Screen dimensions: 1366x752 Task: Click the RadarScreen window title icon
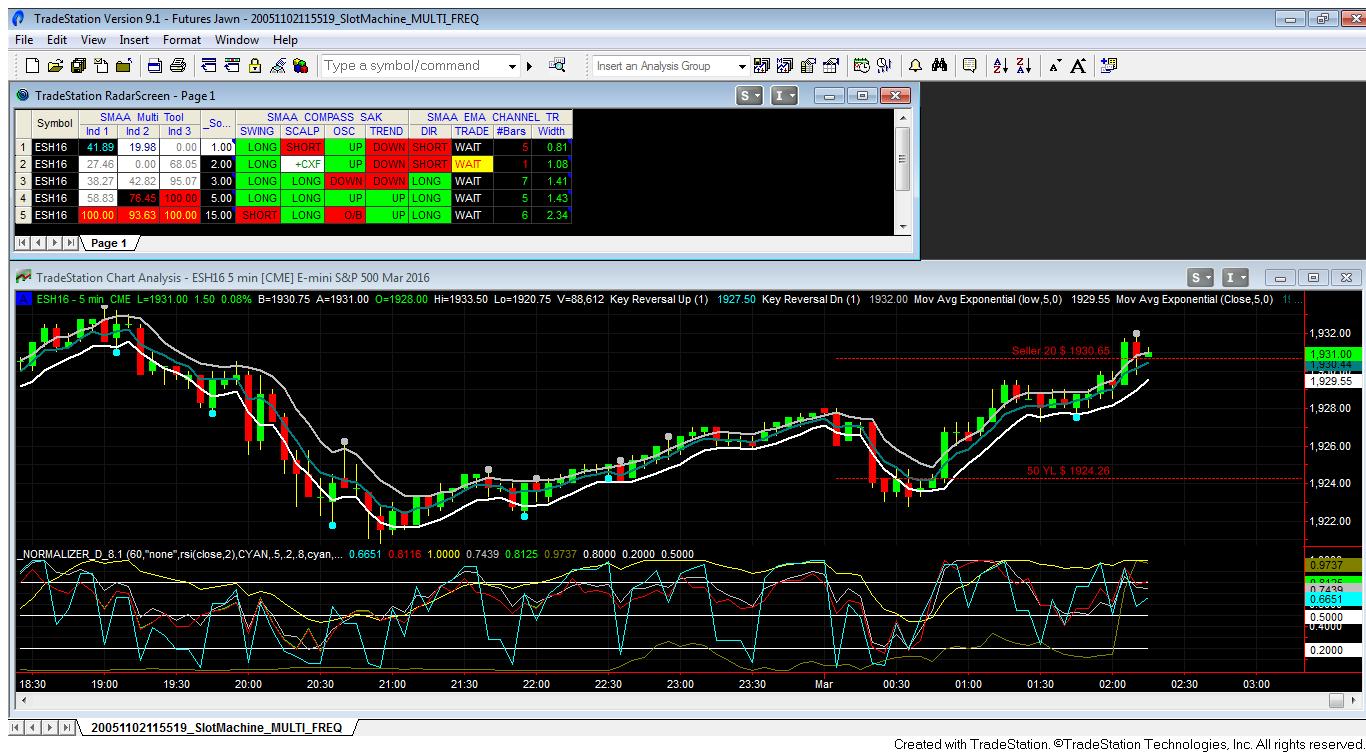pos(23,95)
